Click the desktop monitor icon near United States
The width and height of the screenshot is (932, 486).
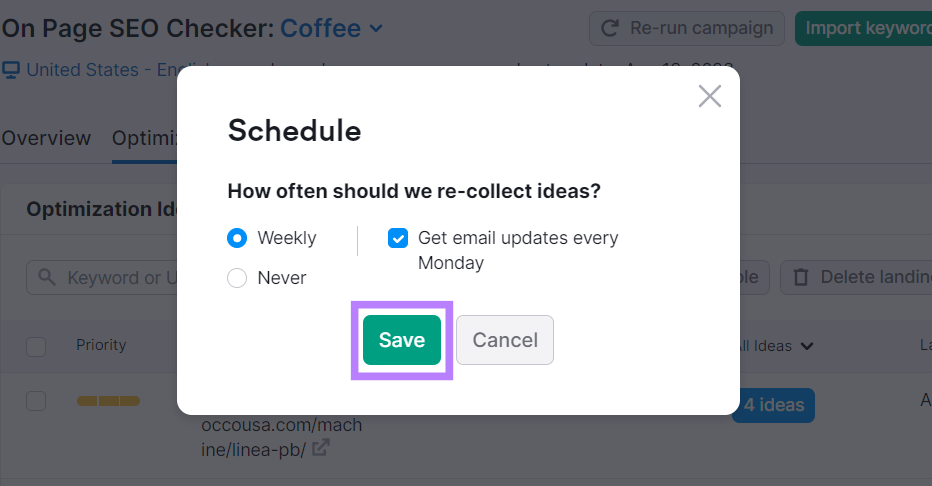coord(11,70)
